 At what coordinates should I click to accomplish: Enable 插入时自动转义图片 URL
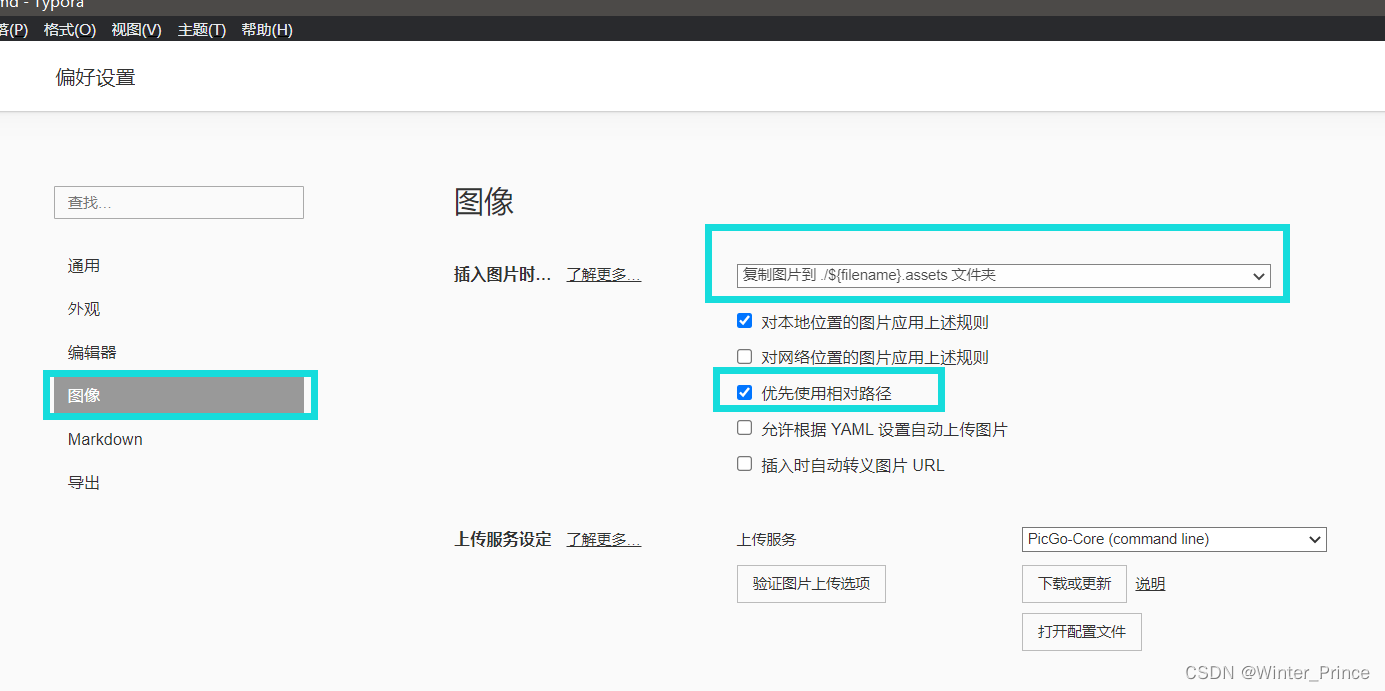[744, 463]
